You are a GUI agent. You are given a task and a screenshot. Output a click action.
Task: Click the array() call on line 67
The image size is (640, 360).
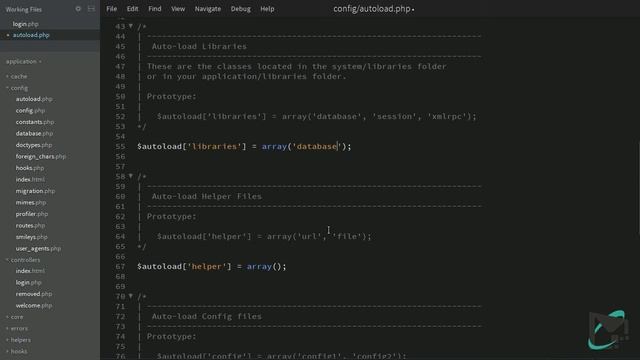coord(264,266)
